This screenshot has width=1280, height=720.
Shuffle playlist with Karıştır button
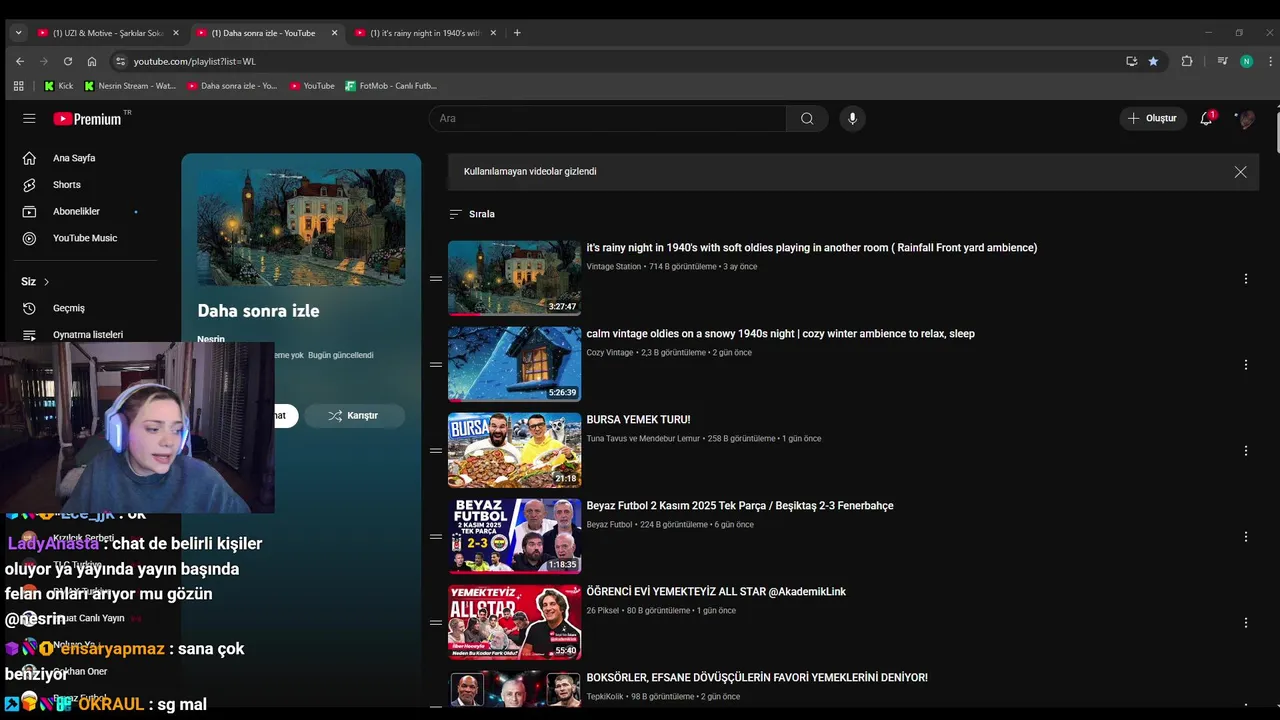point(354,415)
